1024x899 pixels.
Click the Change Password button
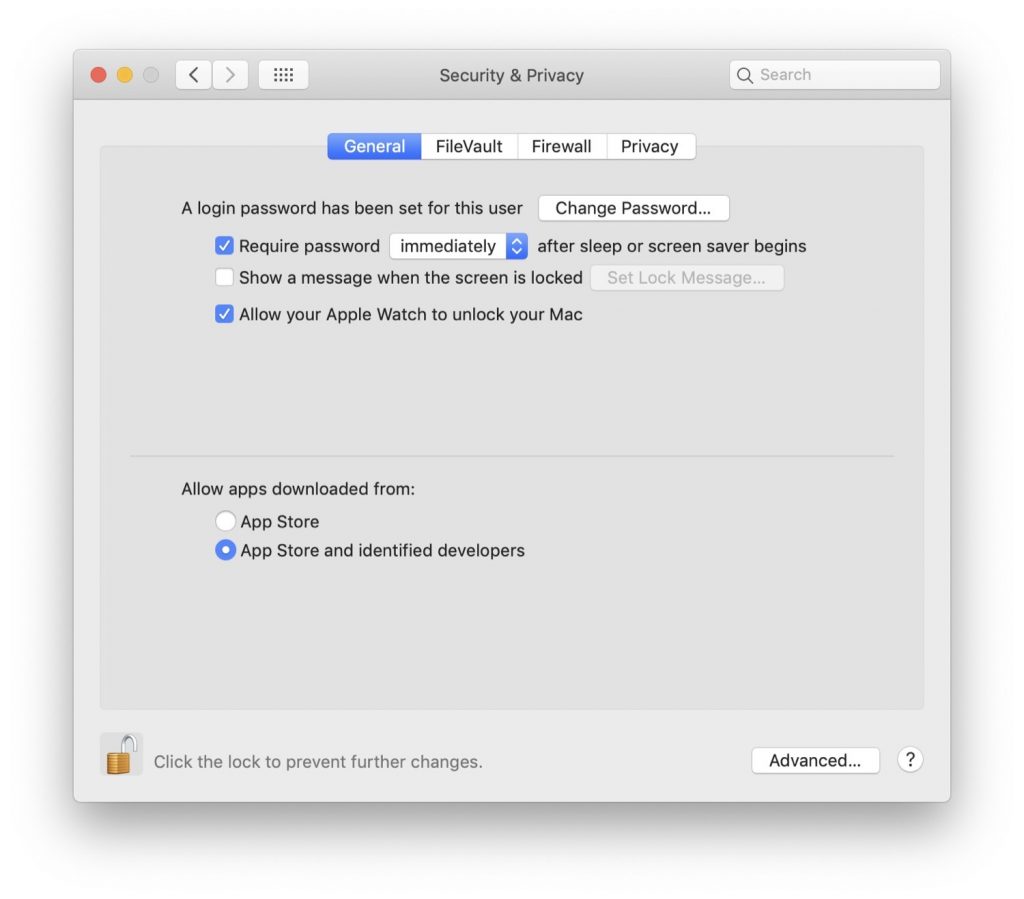point(633,208)
